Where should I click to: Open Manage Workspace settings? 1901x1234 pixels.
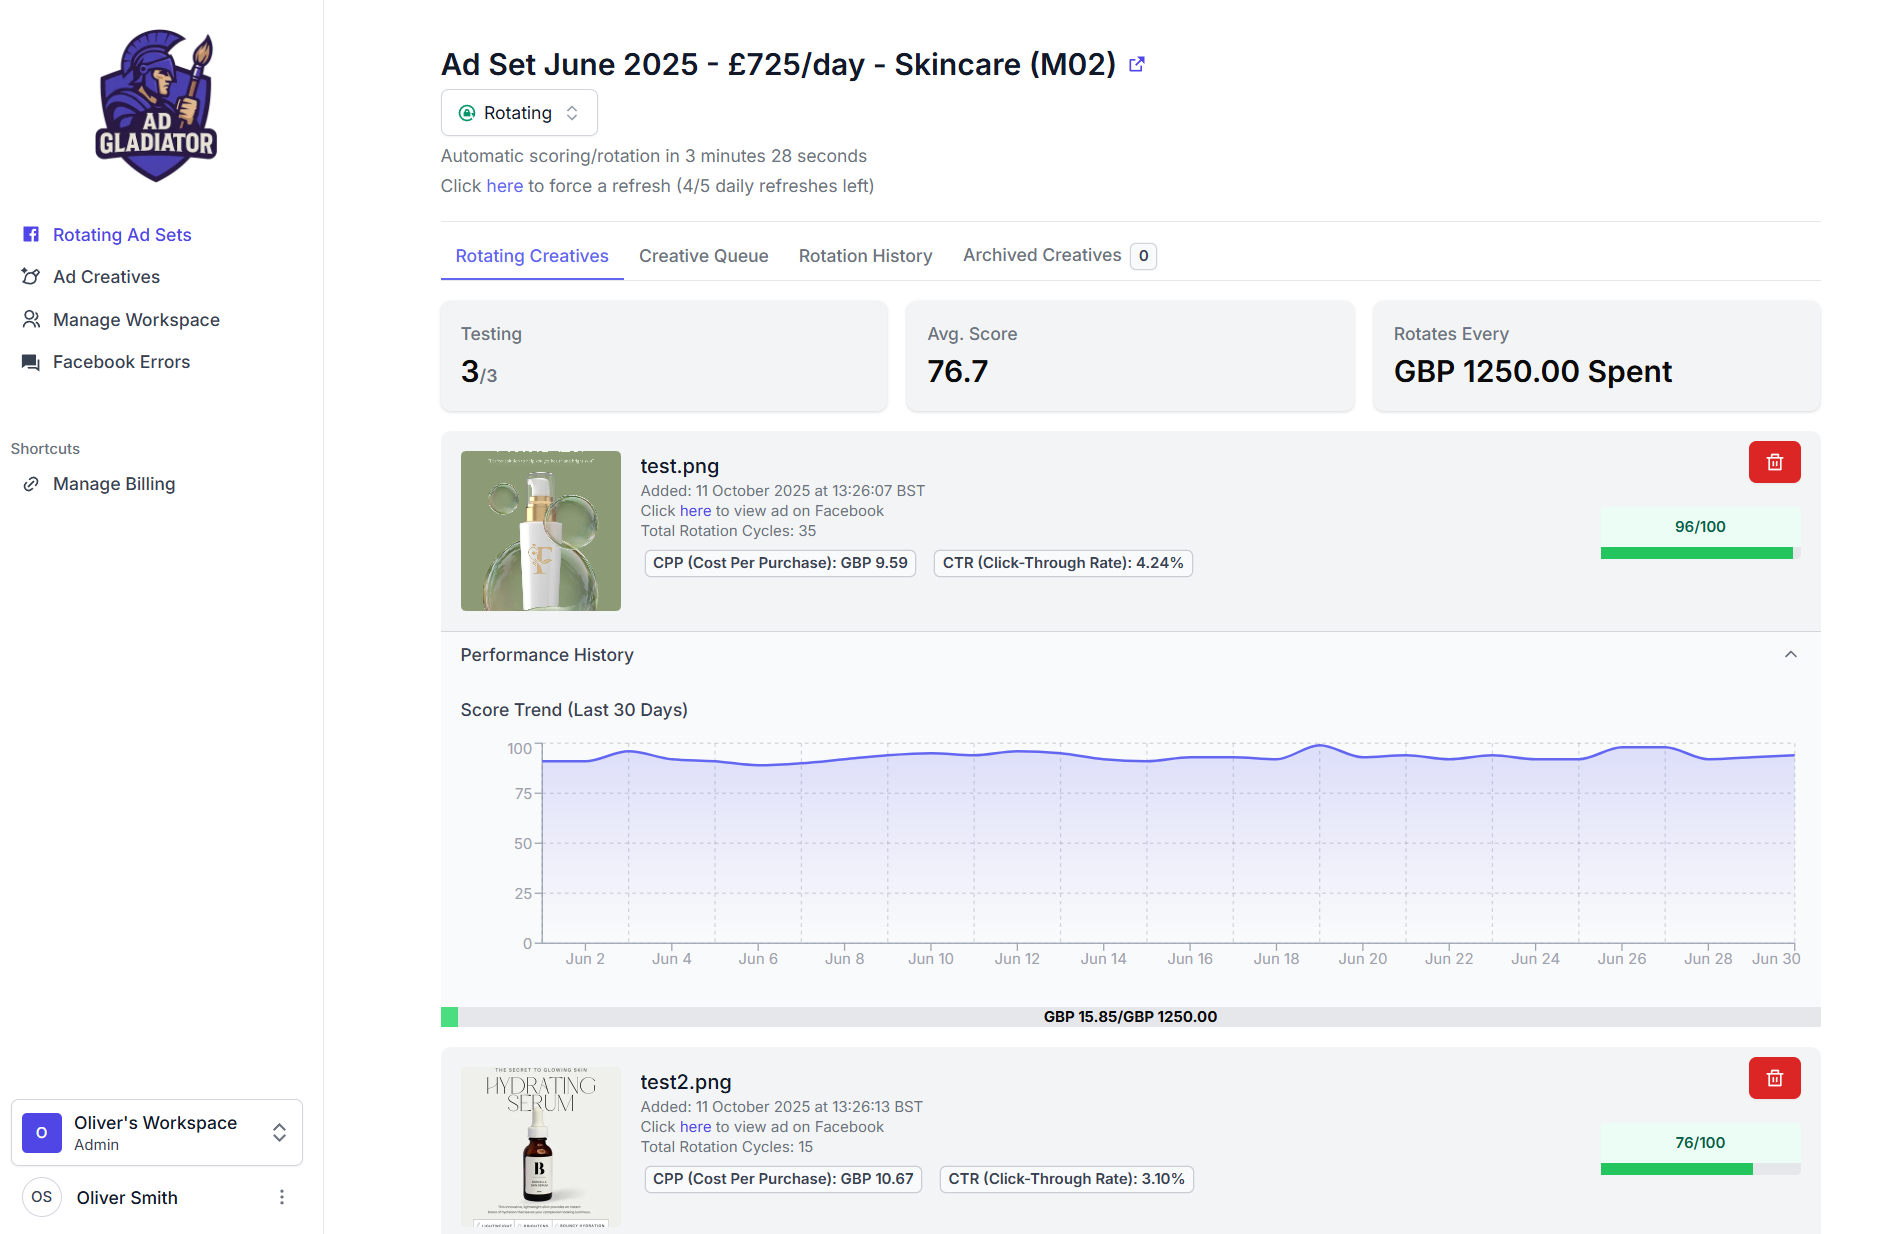(136, 319)
